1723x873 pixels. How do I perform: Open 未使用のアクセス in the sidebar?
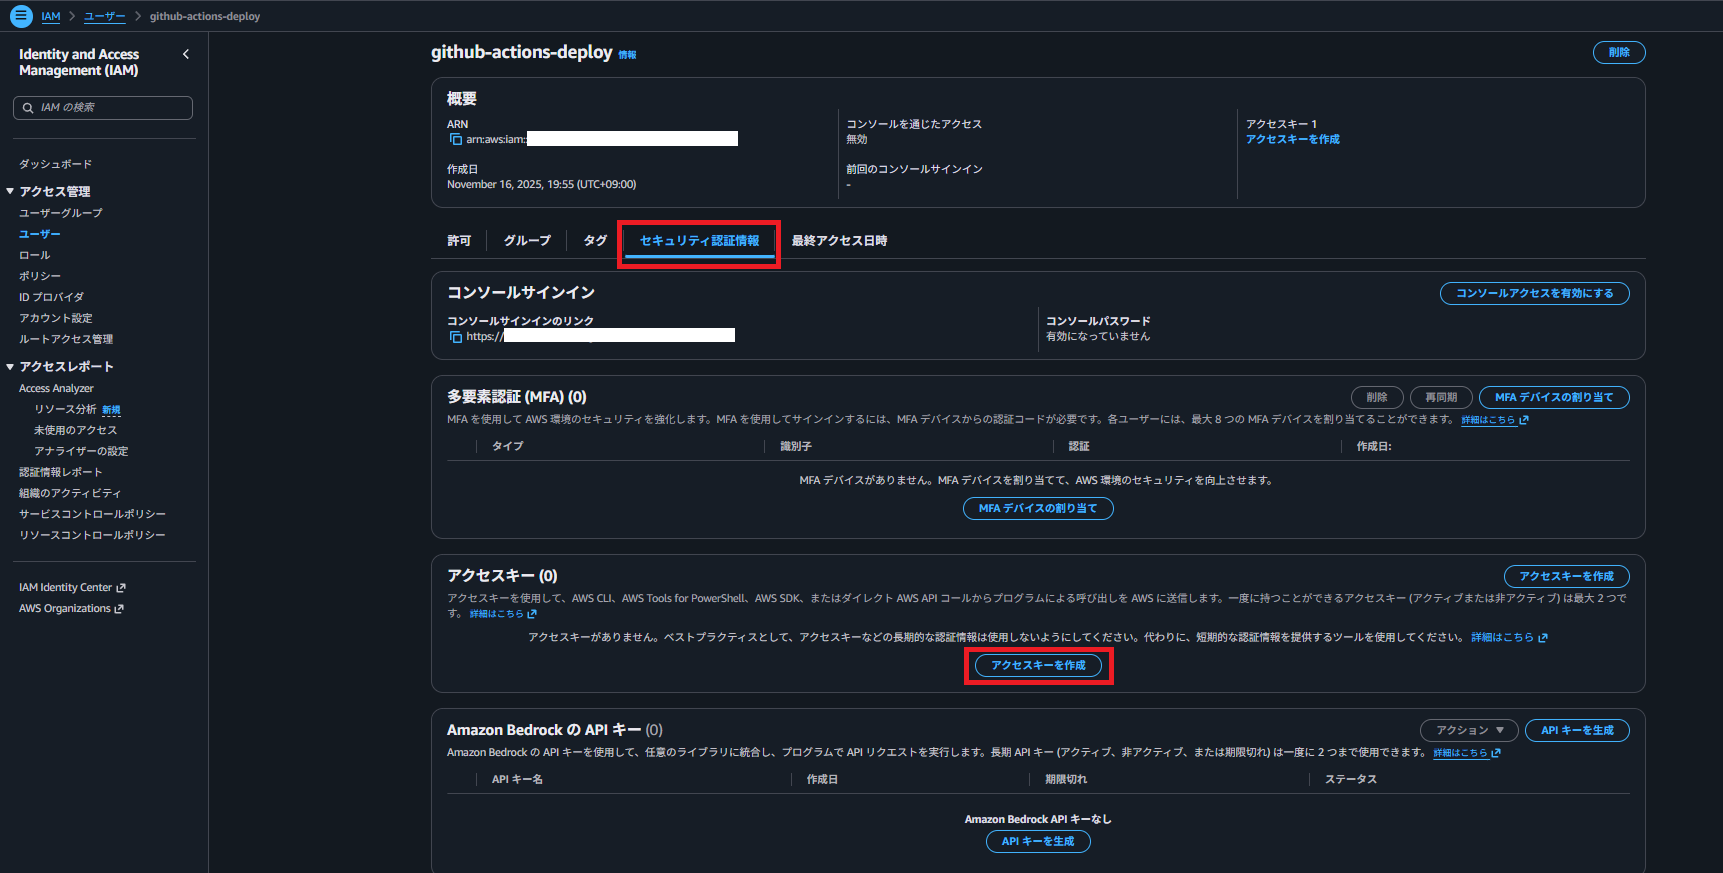click(x=76, y=430)
